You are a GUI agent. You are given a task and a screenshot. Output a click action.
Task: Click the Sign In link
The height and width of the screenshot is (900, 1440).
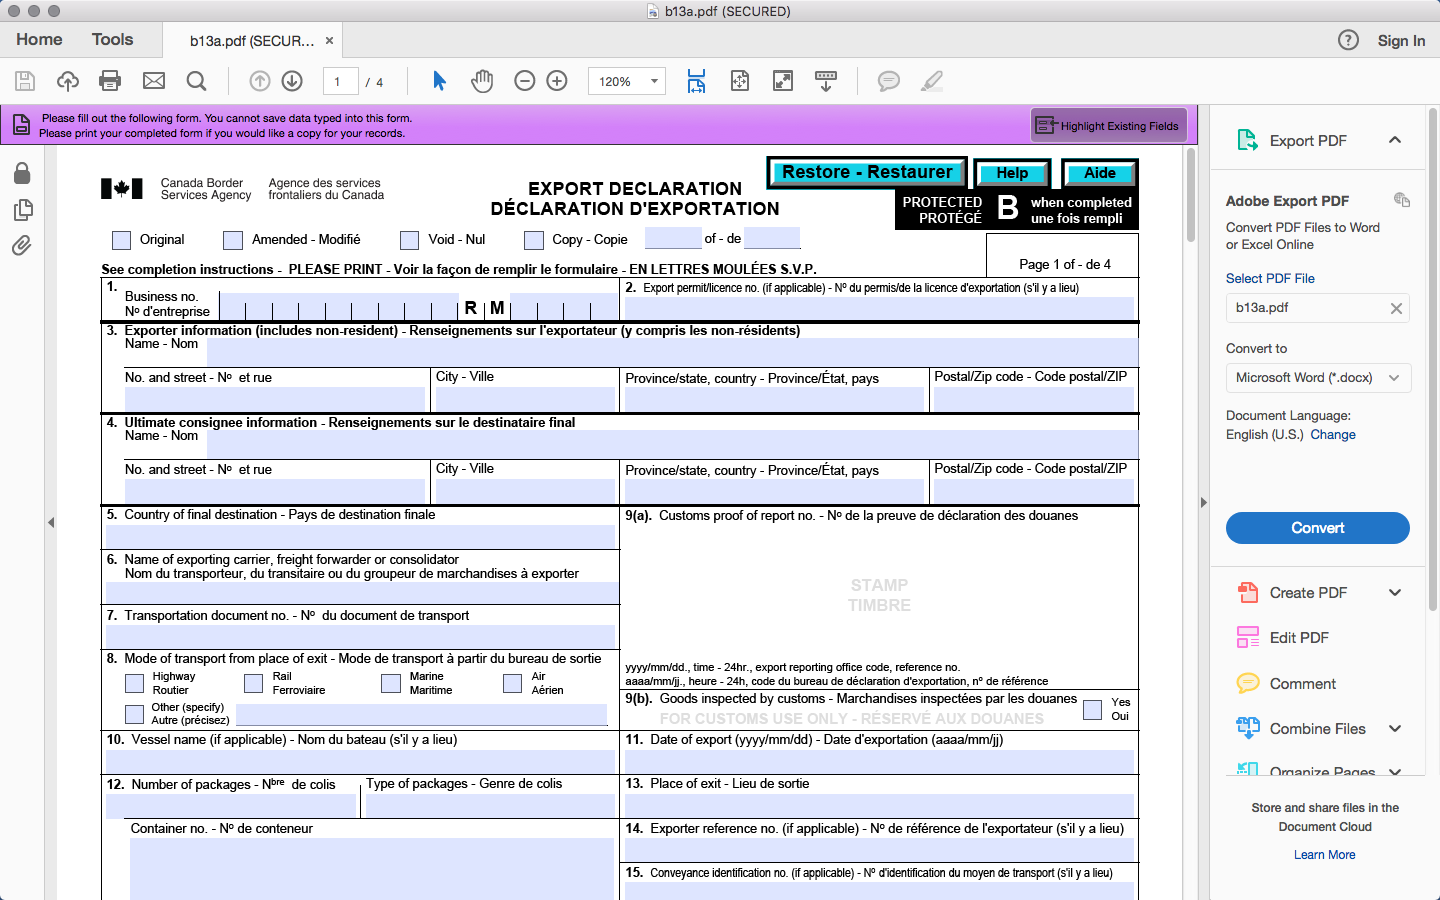pyautogui.click(x=1401, y=40)
